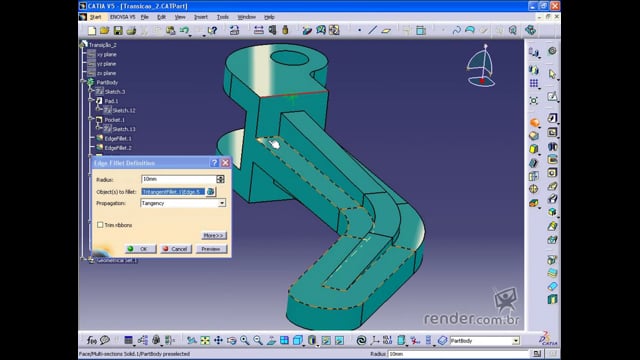Click the Preview button
Image resolution: width=640 pixels, height=360 pixels.
(211, 249)
